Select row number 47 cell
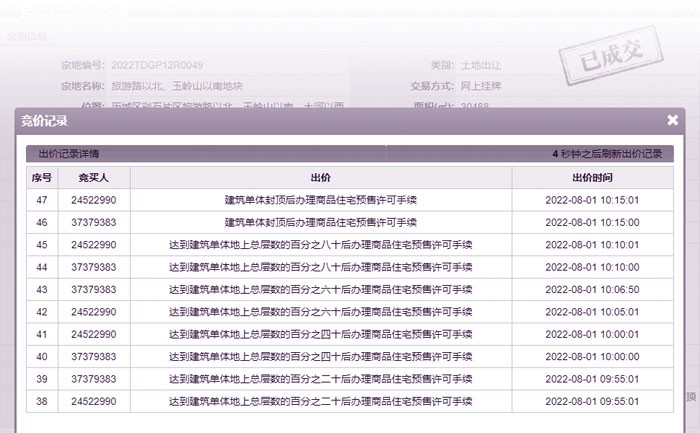 click(x=42, y=200)
